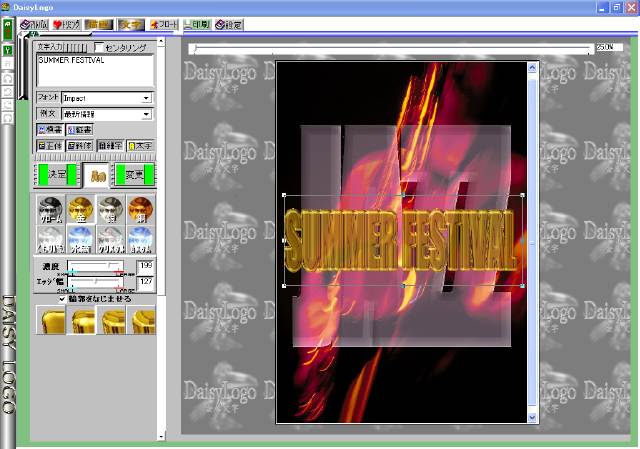Image resolution: width=640 pixels, height=449 pixels.
Task: Open the 設定 settings tab
Action: pyautogui.click(x=229, y=25)
